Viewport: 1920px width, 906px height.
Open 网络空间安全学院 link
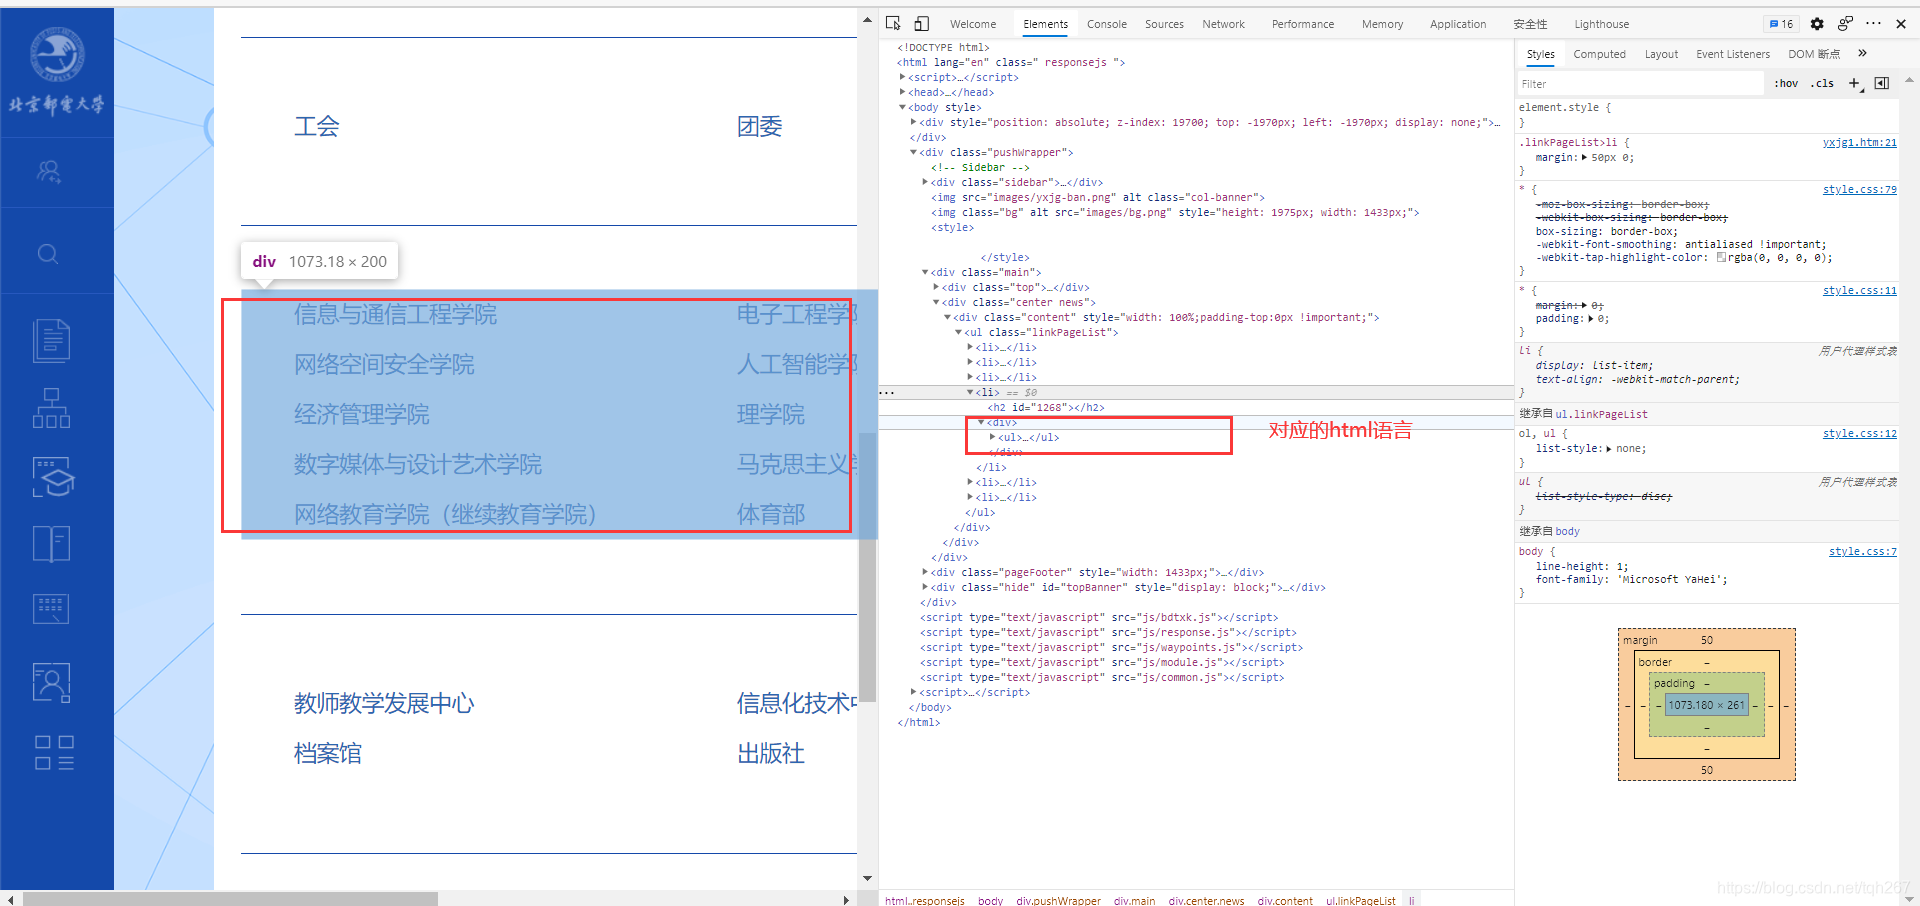384,365
